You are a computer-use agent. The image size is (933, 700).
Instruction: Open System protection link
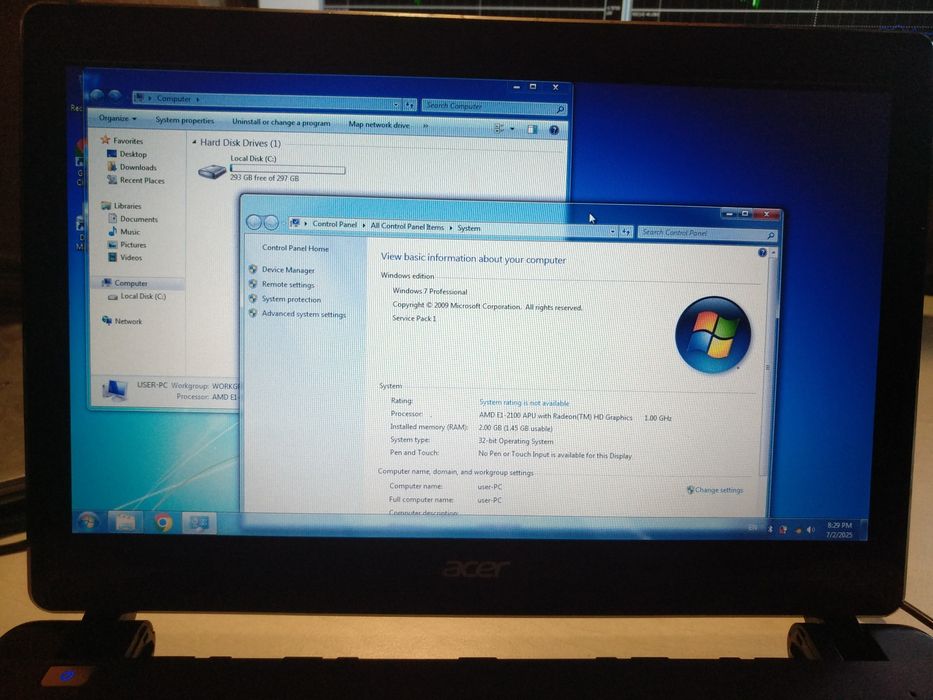coord(291,299)
